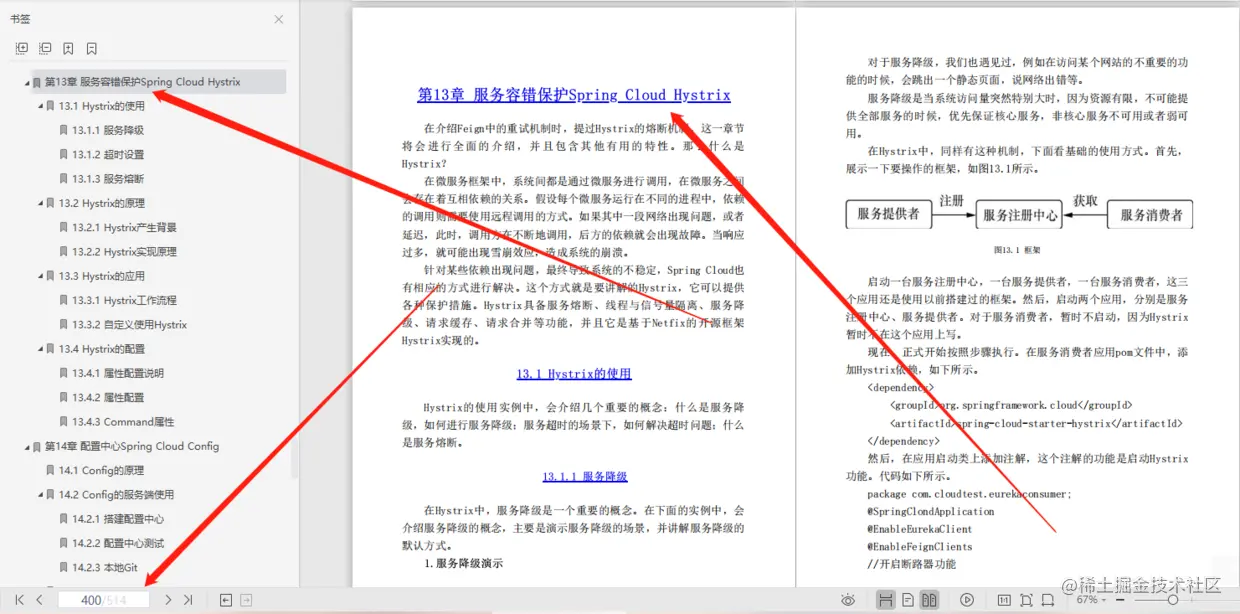The image size is (1240, 614).
Task: Open bookmark 13.1.1 服务降级
Action: [108, 130]
